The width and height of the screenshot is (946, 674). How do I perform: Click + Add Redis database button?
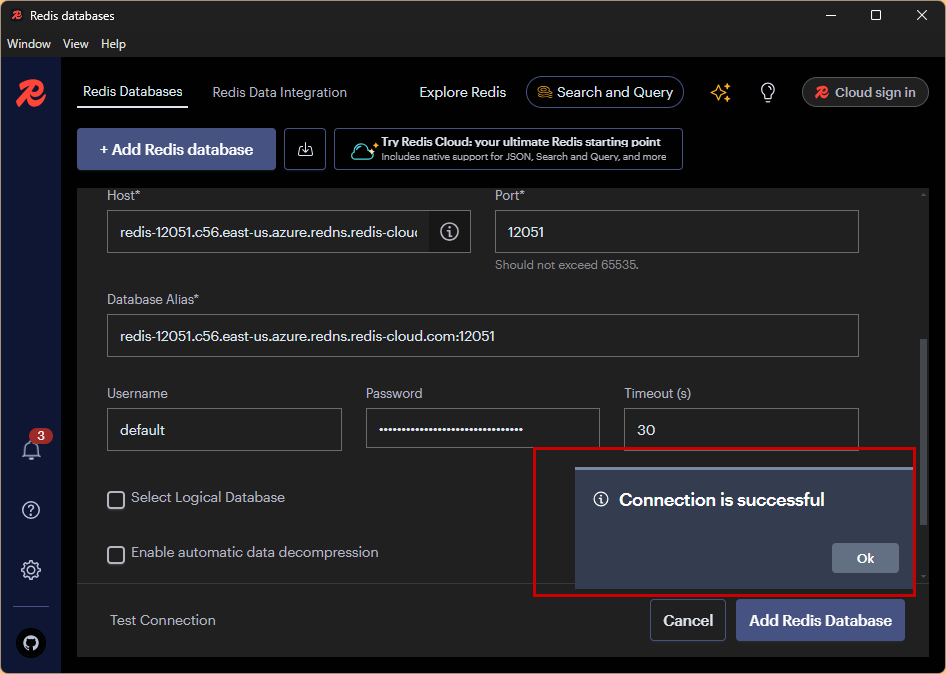[x=176, y=149]
